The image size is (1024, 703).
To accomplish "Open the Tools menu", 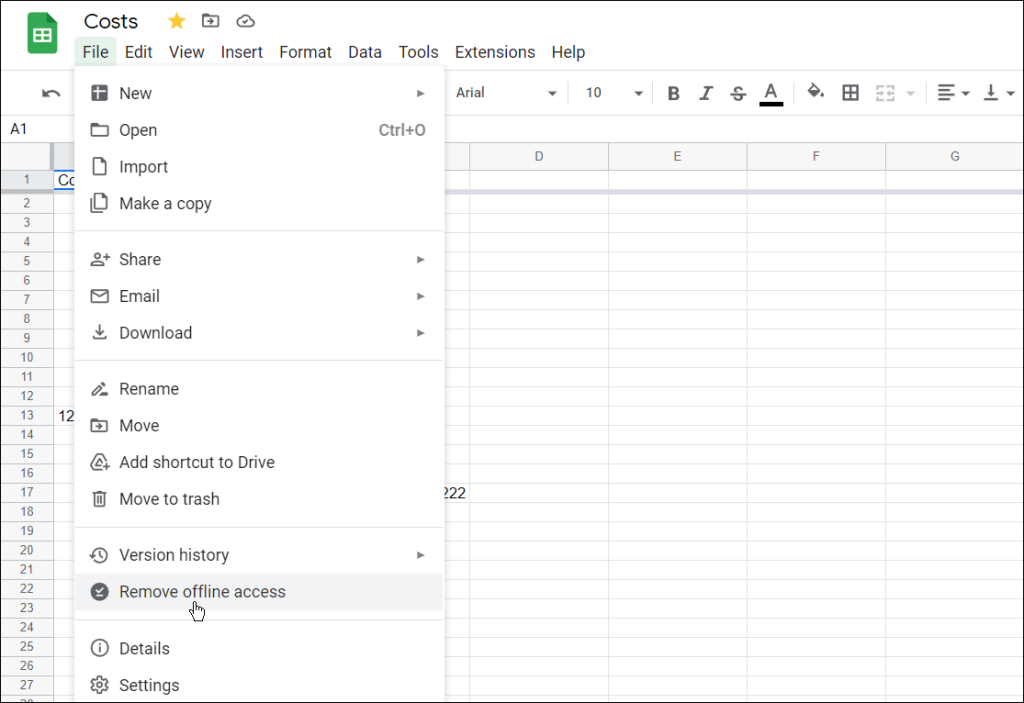I will click(x=418, y=52).
